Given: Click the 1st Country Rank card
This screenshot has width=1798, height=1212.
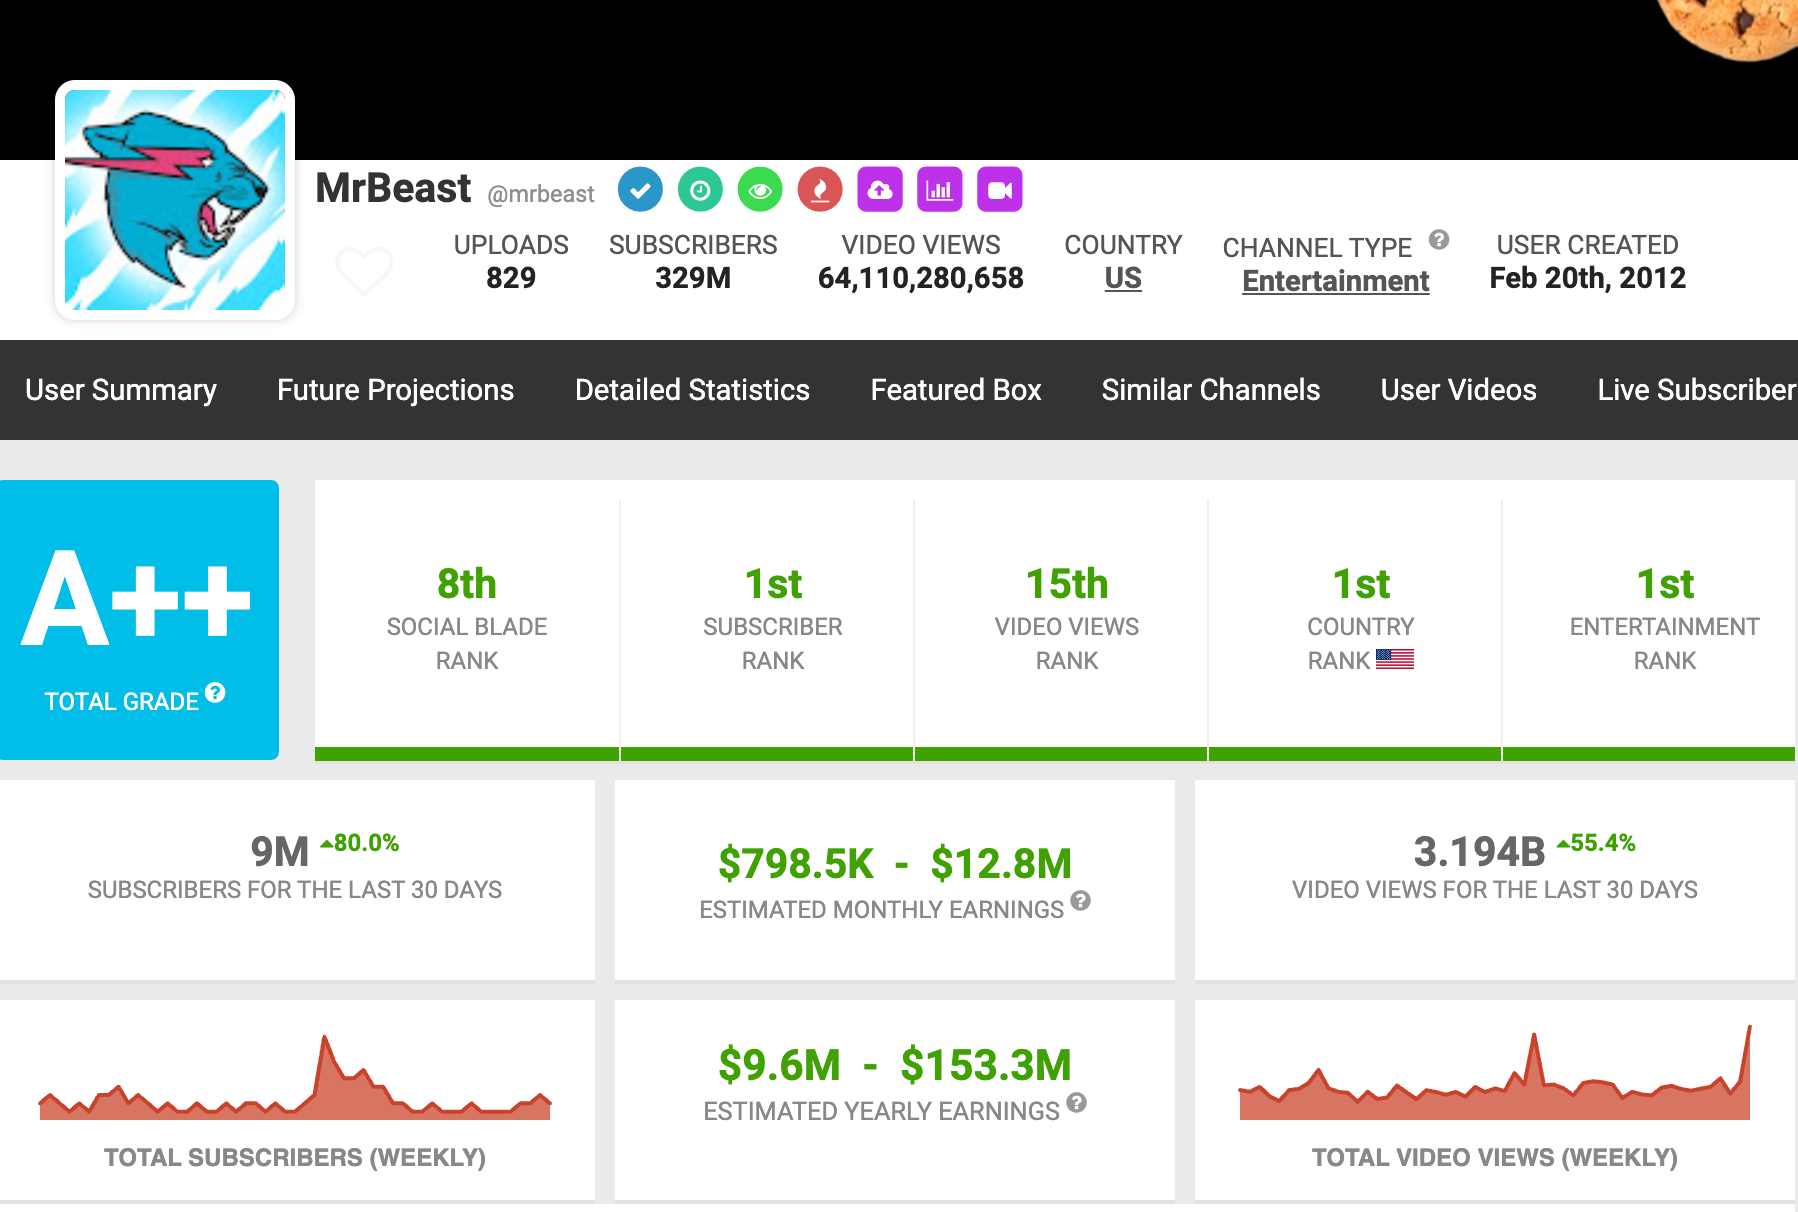Looking at the screenshot, I should click(1355, 620).
